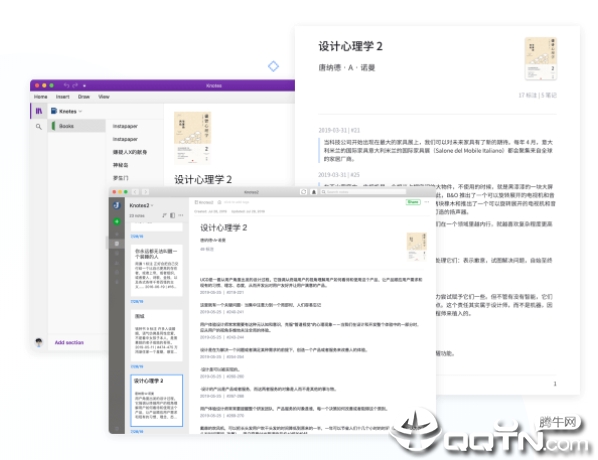Click the book cover in PDF page
The image size is (598, 460).
(540, 59)
